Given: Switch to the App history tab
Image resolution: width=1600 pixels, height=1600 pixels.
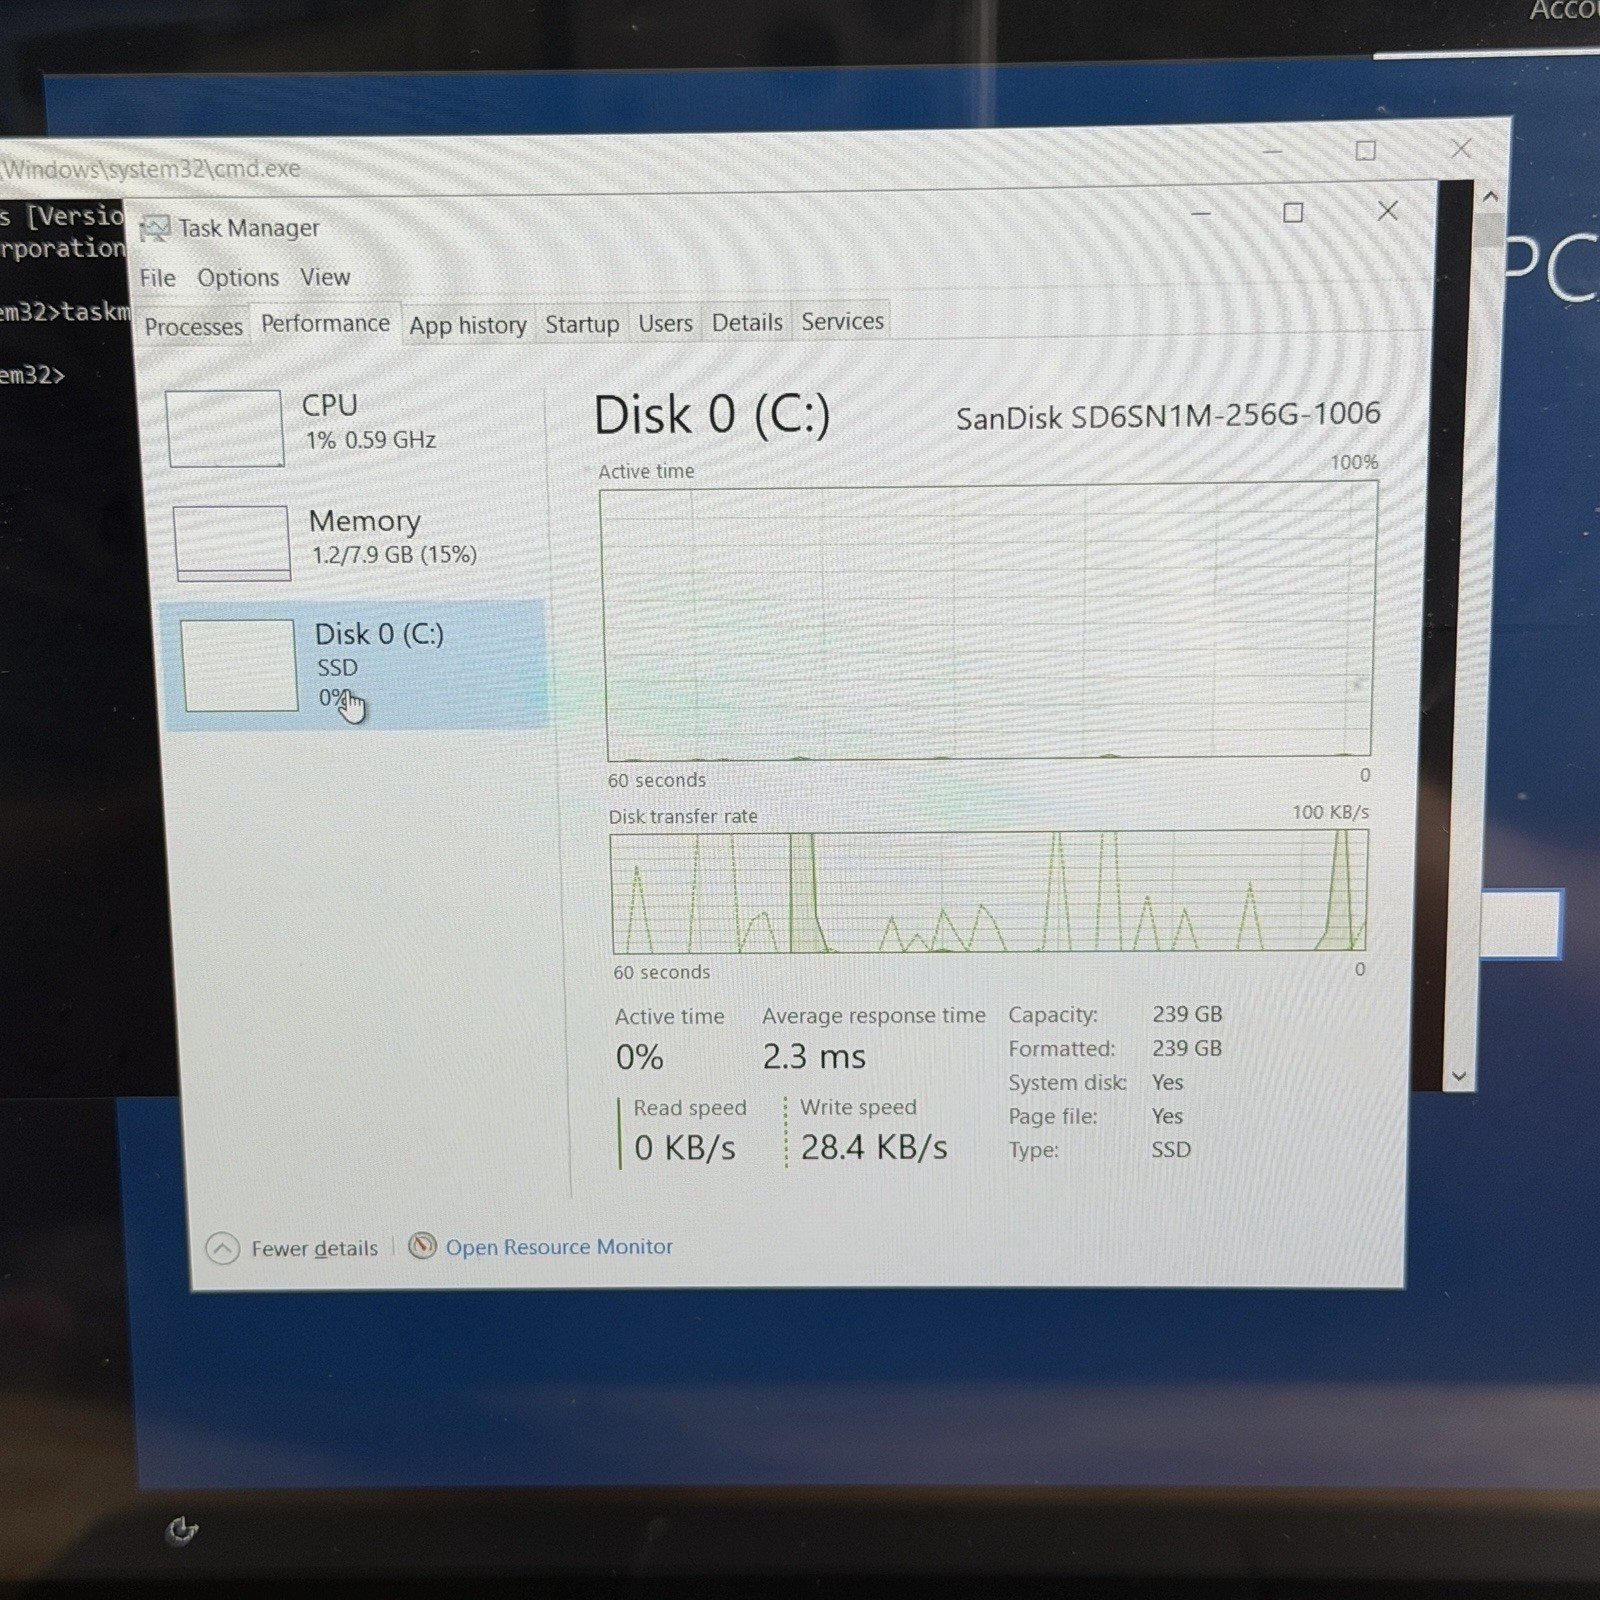Looking at the screenshot, I should tap(467, 325).
